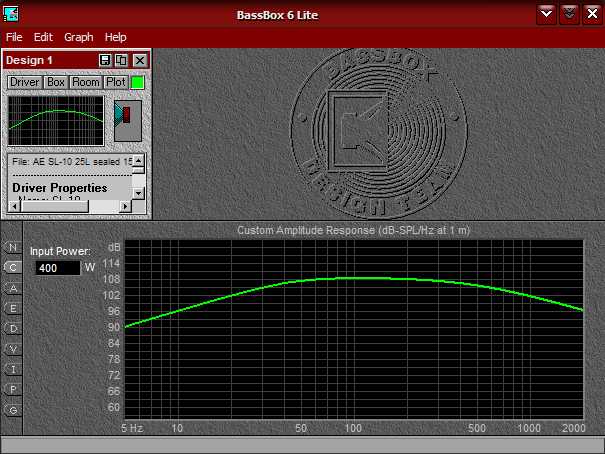
Task: Click the single down-arrow title bar button
Action: pyautogui.click(x=546, y=15)
